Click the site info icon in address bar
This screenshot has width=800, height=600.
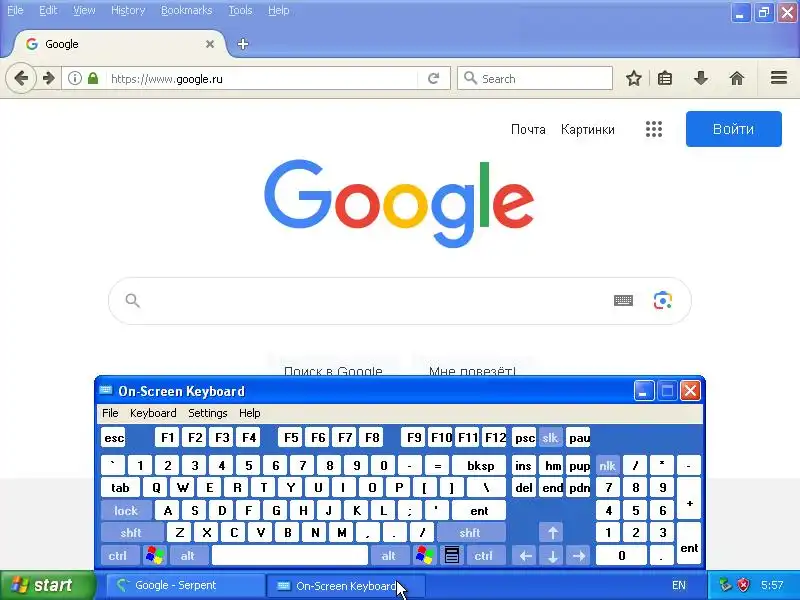coord(75,79)
